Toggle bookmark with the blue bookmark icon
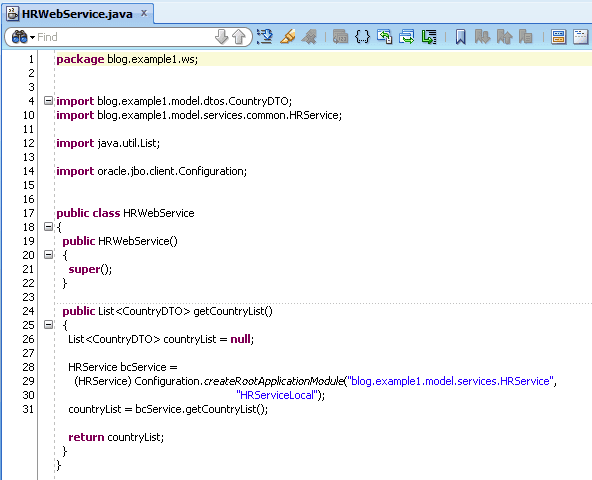The image size is (592, 480). coord(460,37)
